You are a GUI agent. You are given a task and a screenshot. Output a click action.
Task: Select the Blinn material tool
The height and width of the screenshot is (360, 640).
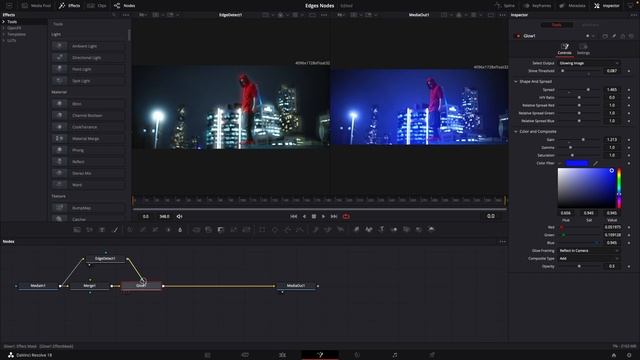(x=88, y=104)
